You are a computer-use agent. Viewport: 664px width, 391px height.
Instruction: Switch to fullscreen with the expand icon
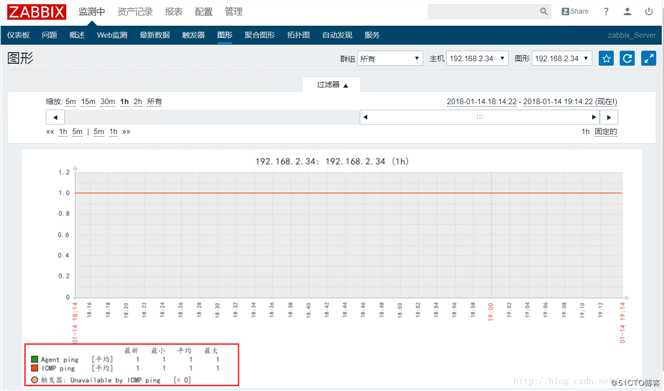coord(649,58)
